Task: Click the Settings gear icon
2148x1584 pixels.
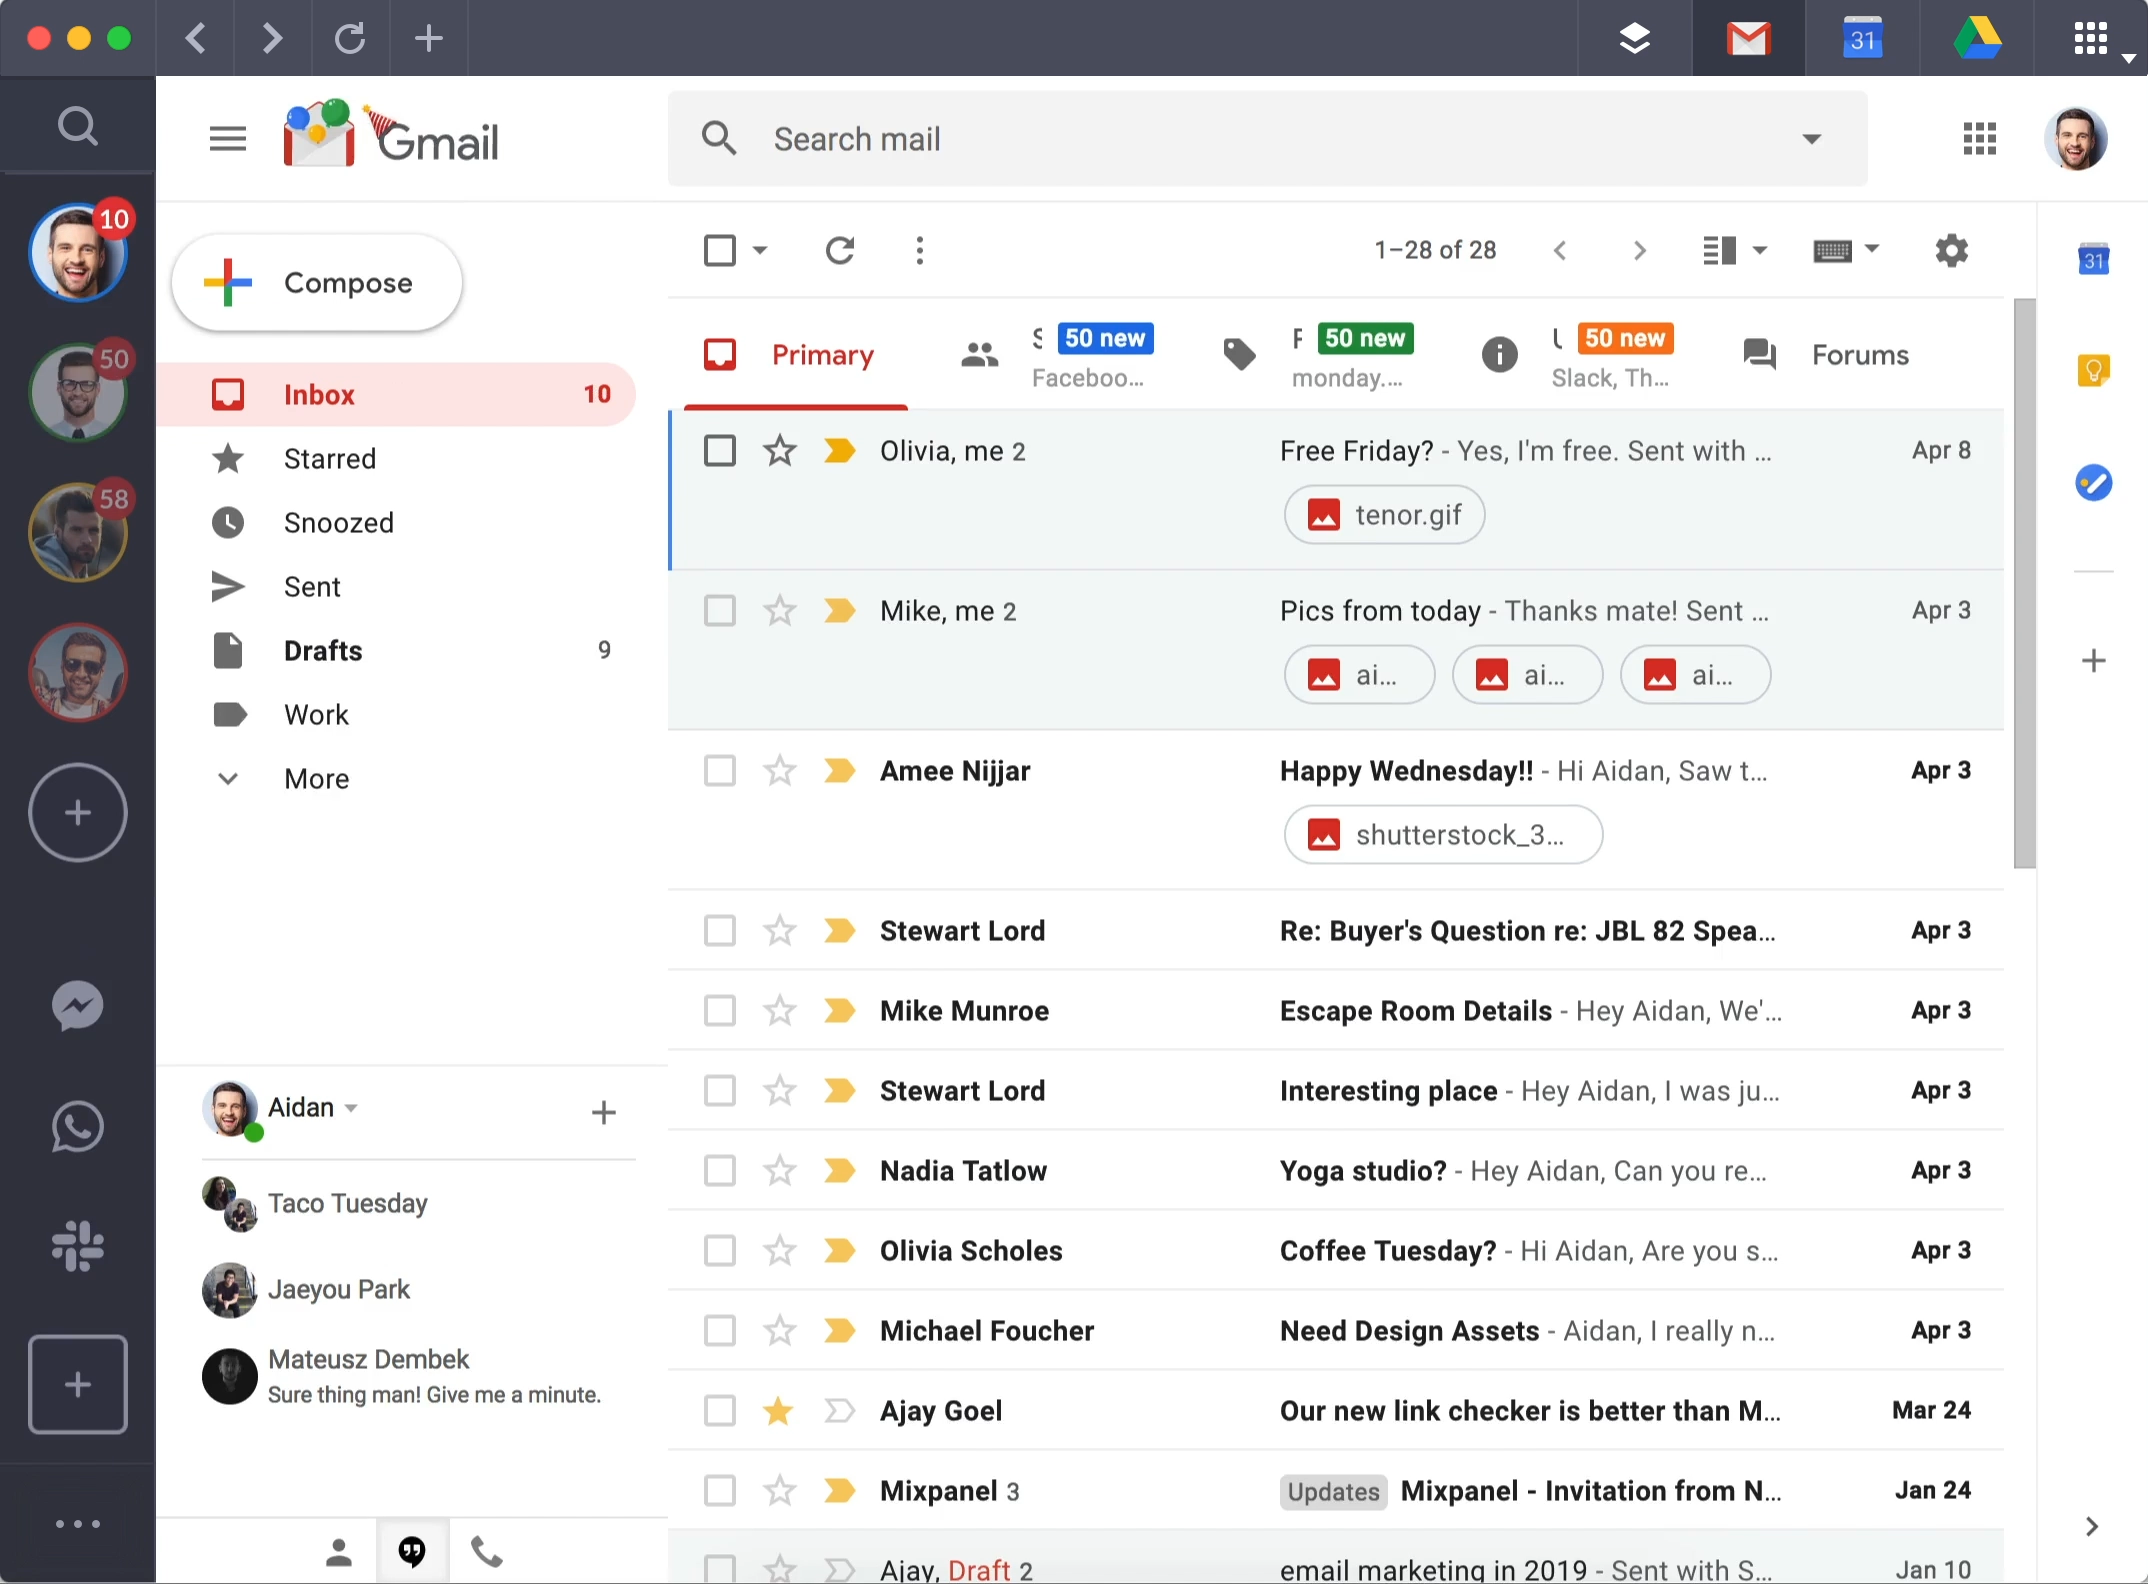Action: click(1951, 250)
